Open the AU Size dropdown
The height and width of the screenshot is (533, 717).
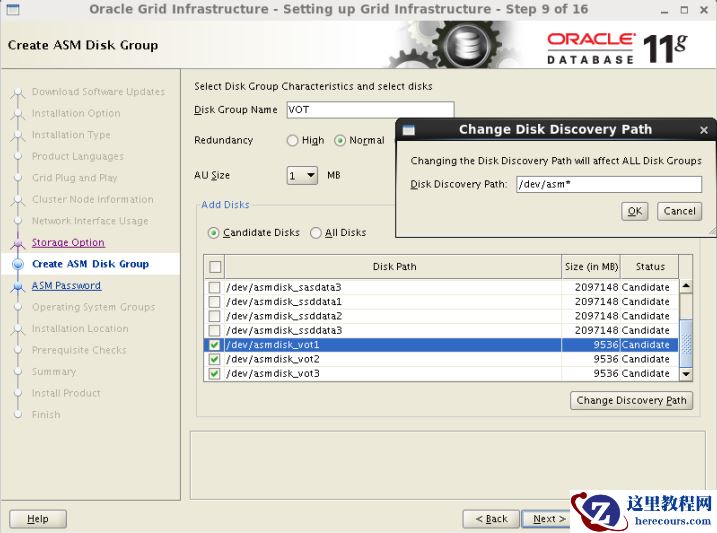point(302,176)
